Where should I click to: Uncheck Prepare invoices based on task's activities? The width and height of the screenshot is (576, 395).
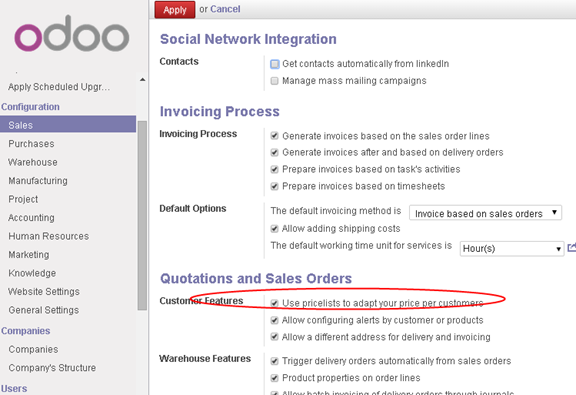(274, 169)
